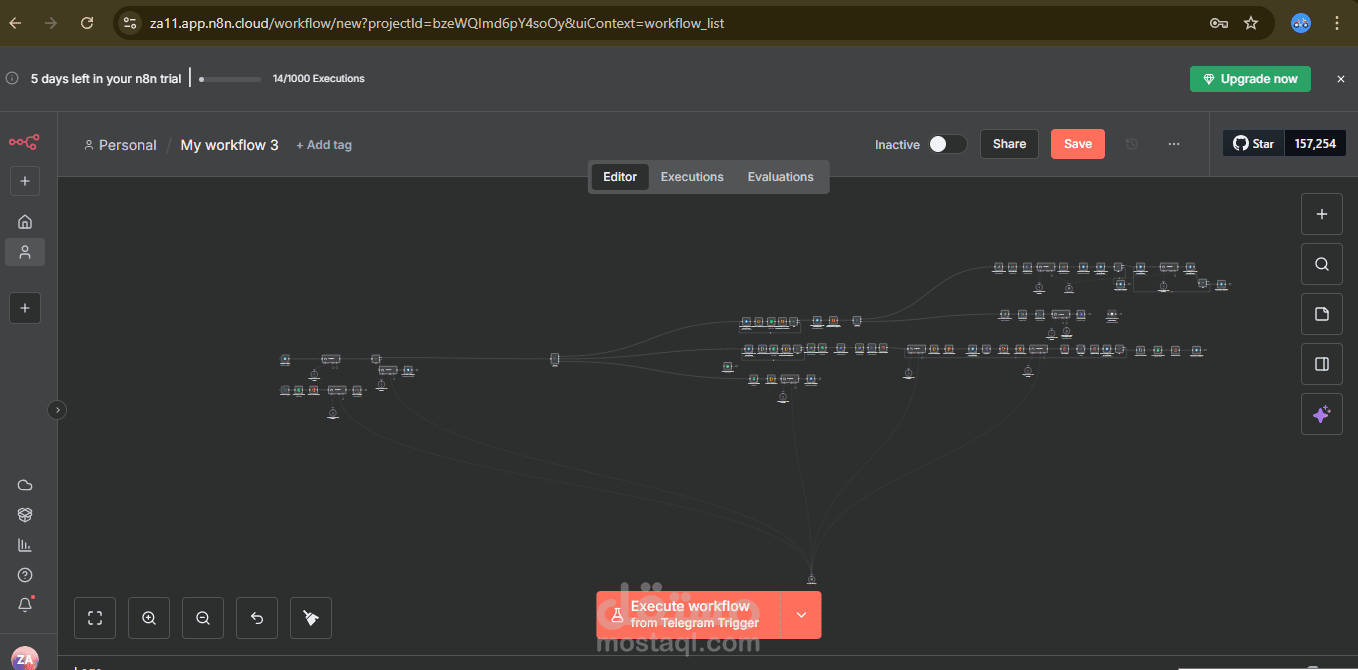Open the three-dot workflow options menu

pyautogui.click(x=1174, y=144)
